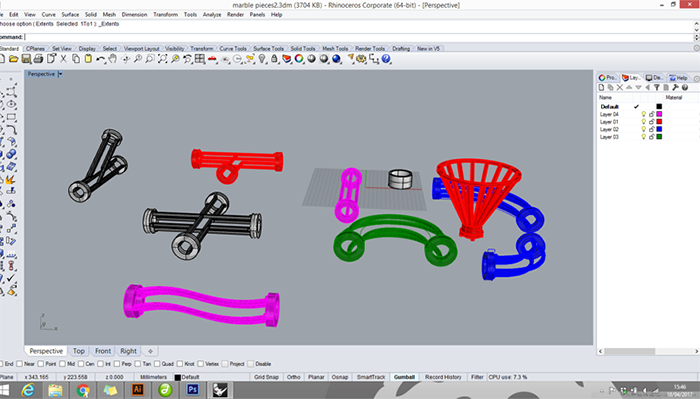This screenshot has height=399, width=700.
Task: Enable the Int osnap checkbox
Action: [x=100, y=364]
